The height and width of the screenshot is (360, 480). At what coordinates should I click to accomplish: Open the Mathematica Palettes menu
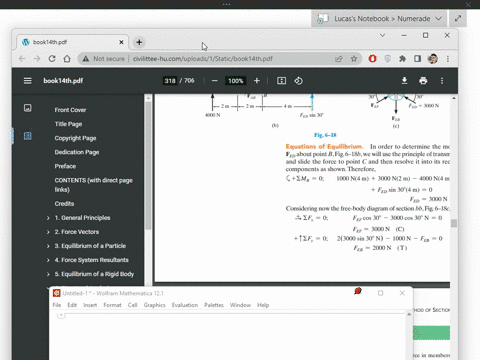[214, 305]
